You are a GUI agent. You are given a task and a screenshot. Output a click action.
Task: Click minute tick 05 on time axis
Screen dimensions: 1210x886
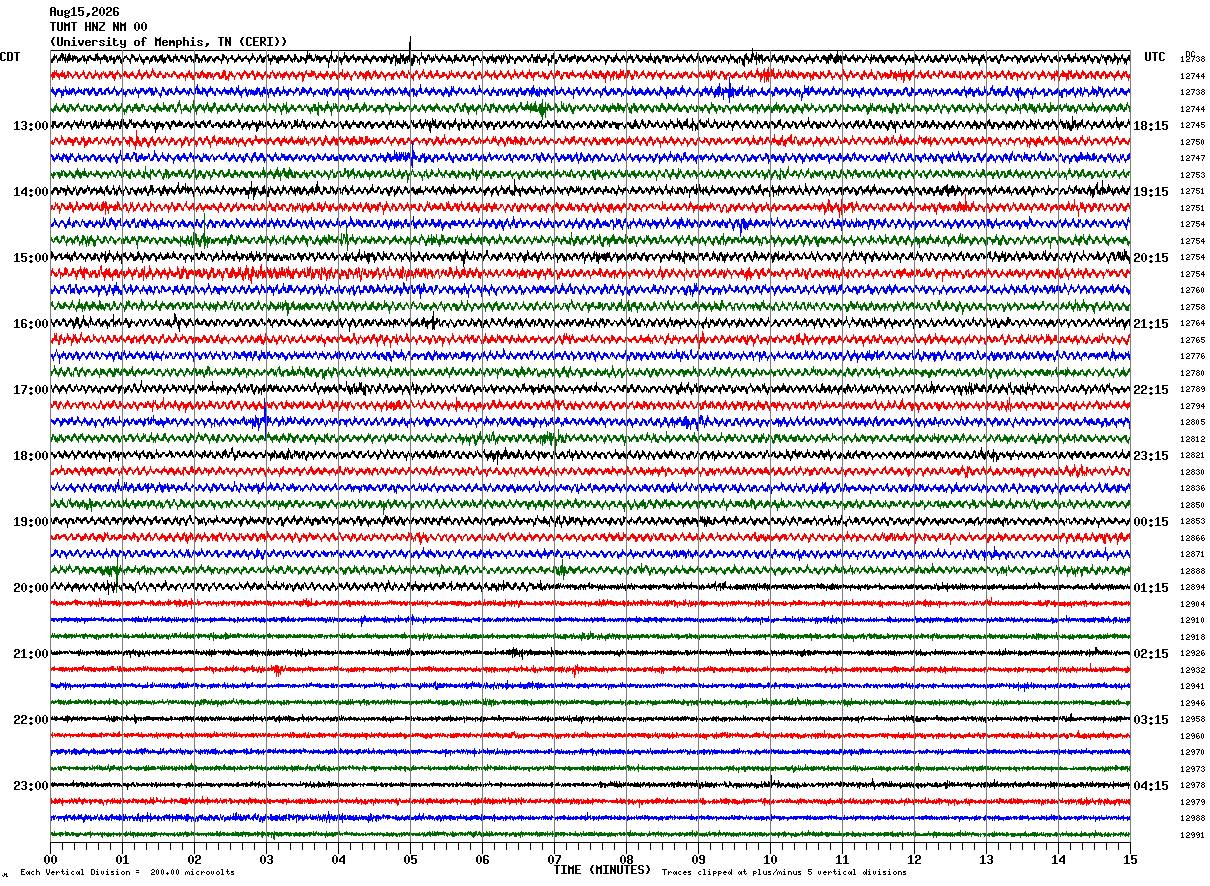(410, 860)
